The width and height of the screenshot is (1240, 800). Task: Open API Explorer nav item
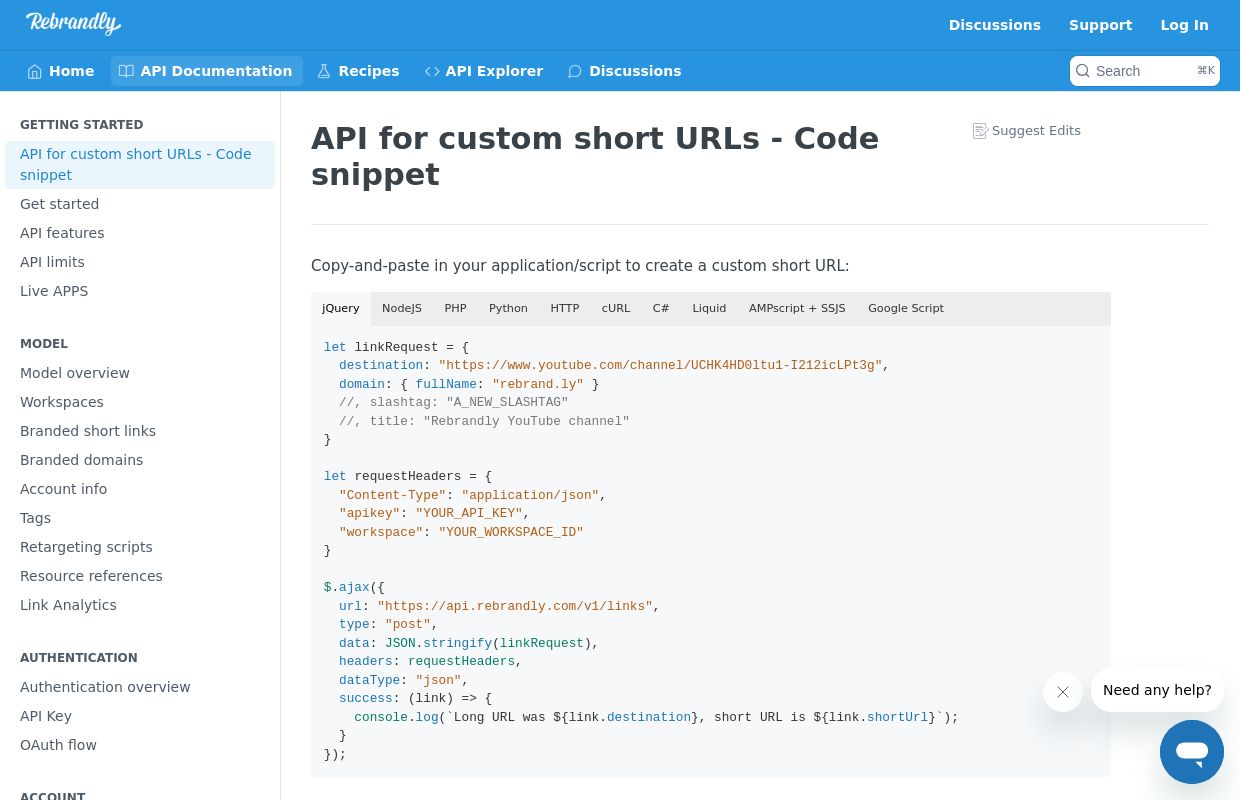click(x=484, y=71)
